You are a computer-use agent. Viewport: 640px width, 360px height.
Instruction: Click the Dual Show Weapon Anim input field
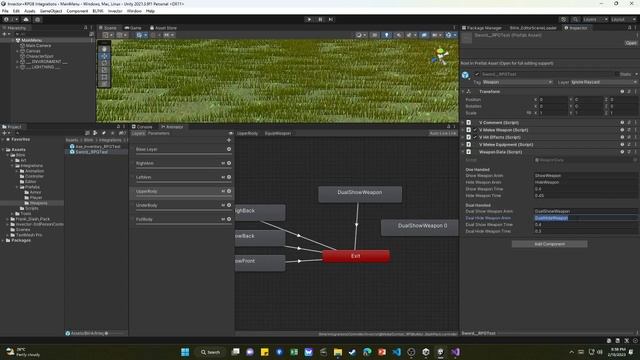pyautogui.click(x=585, y=211)
